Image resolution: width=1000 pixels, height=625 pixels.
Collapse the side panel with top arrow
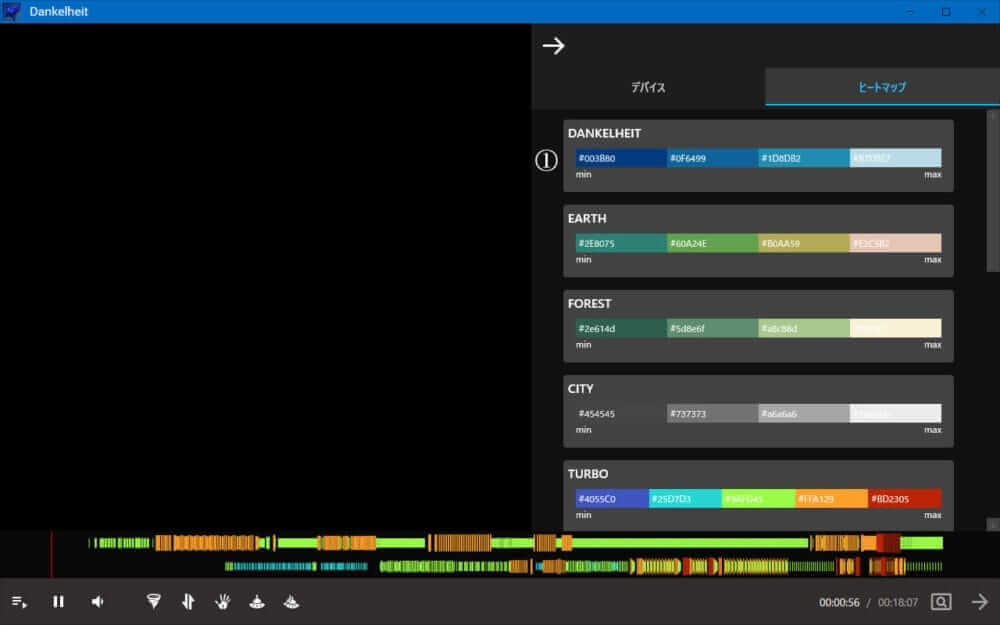553,46
